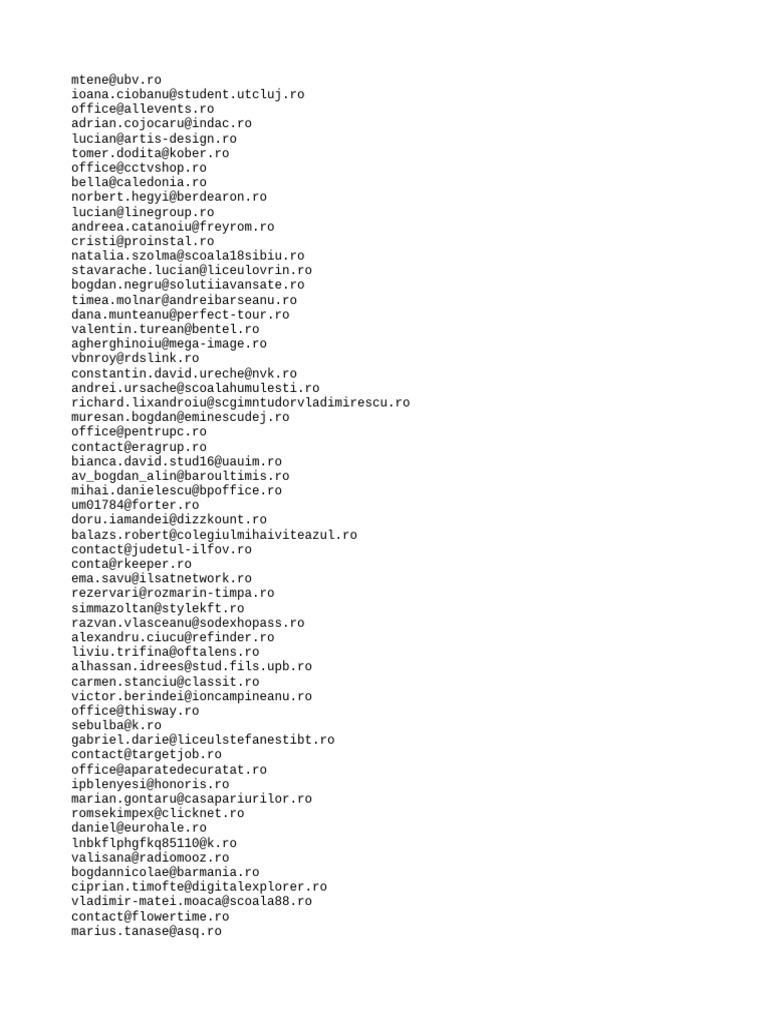Select richard.lixandroiu@scgimntudorvladimirescu.ro line
This screenshot has width=768, height=1024.
(x=240, y=402)
